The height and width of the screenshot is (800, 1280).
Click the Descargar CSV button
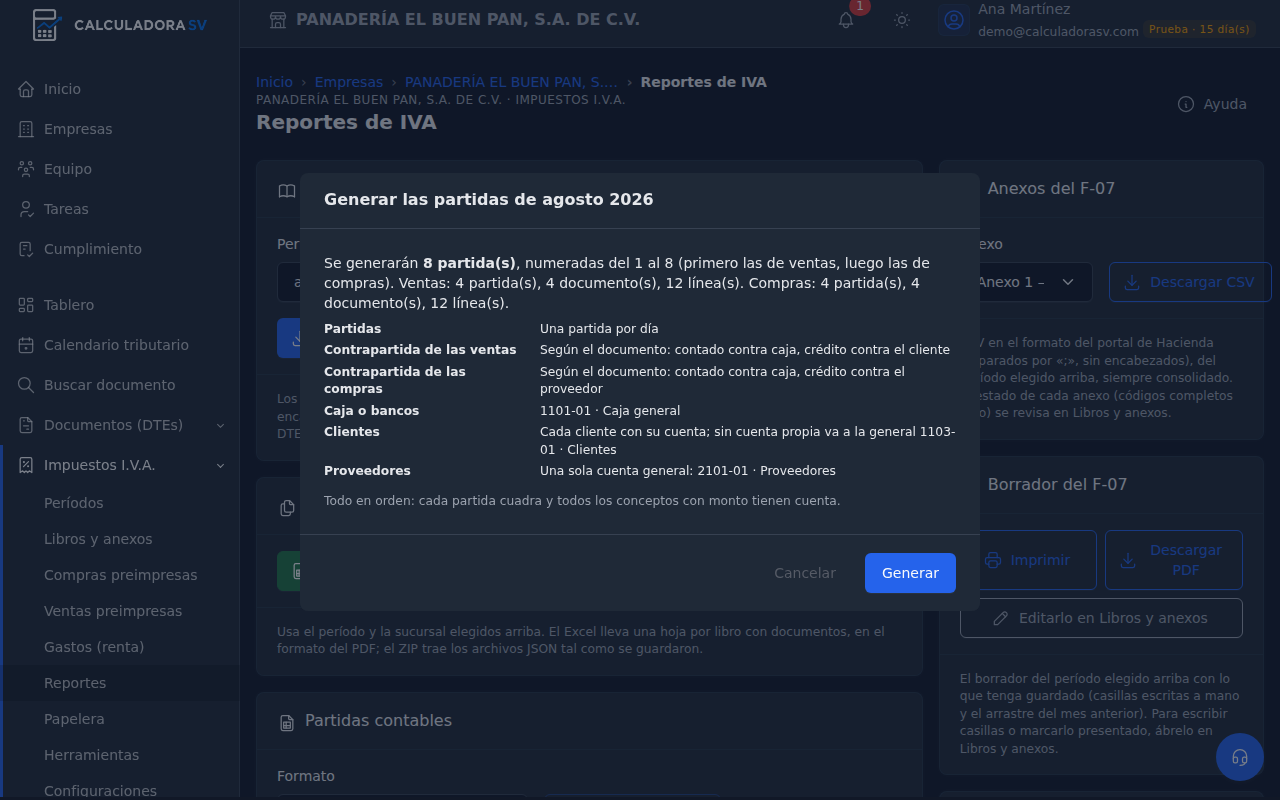[1190, 282]
